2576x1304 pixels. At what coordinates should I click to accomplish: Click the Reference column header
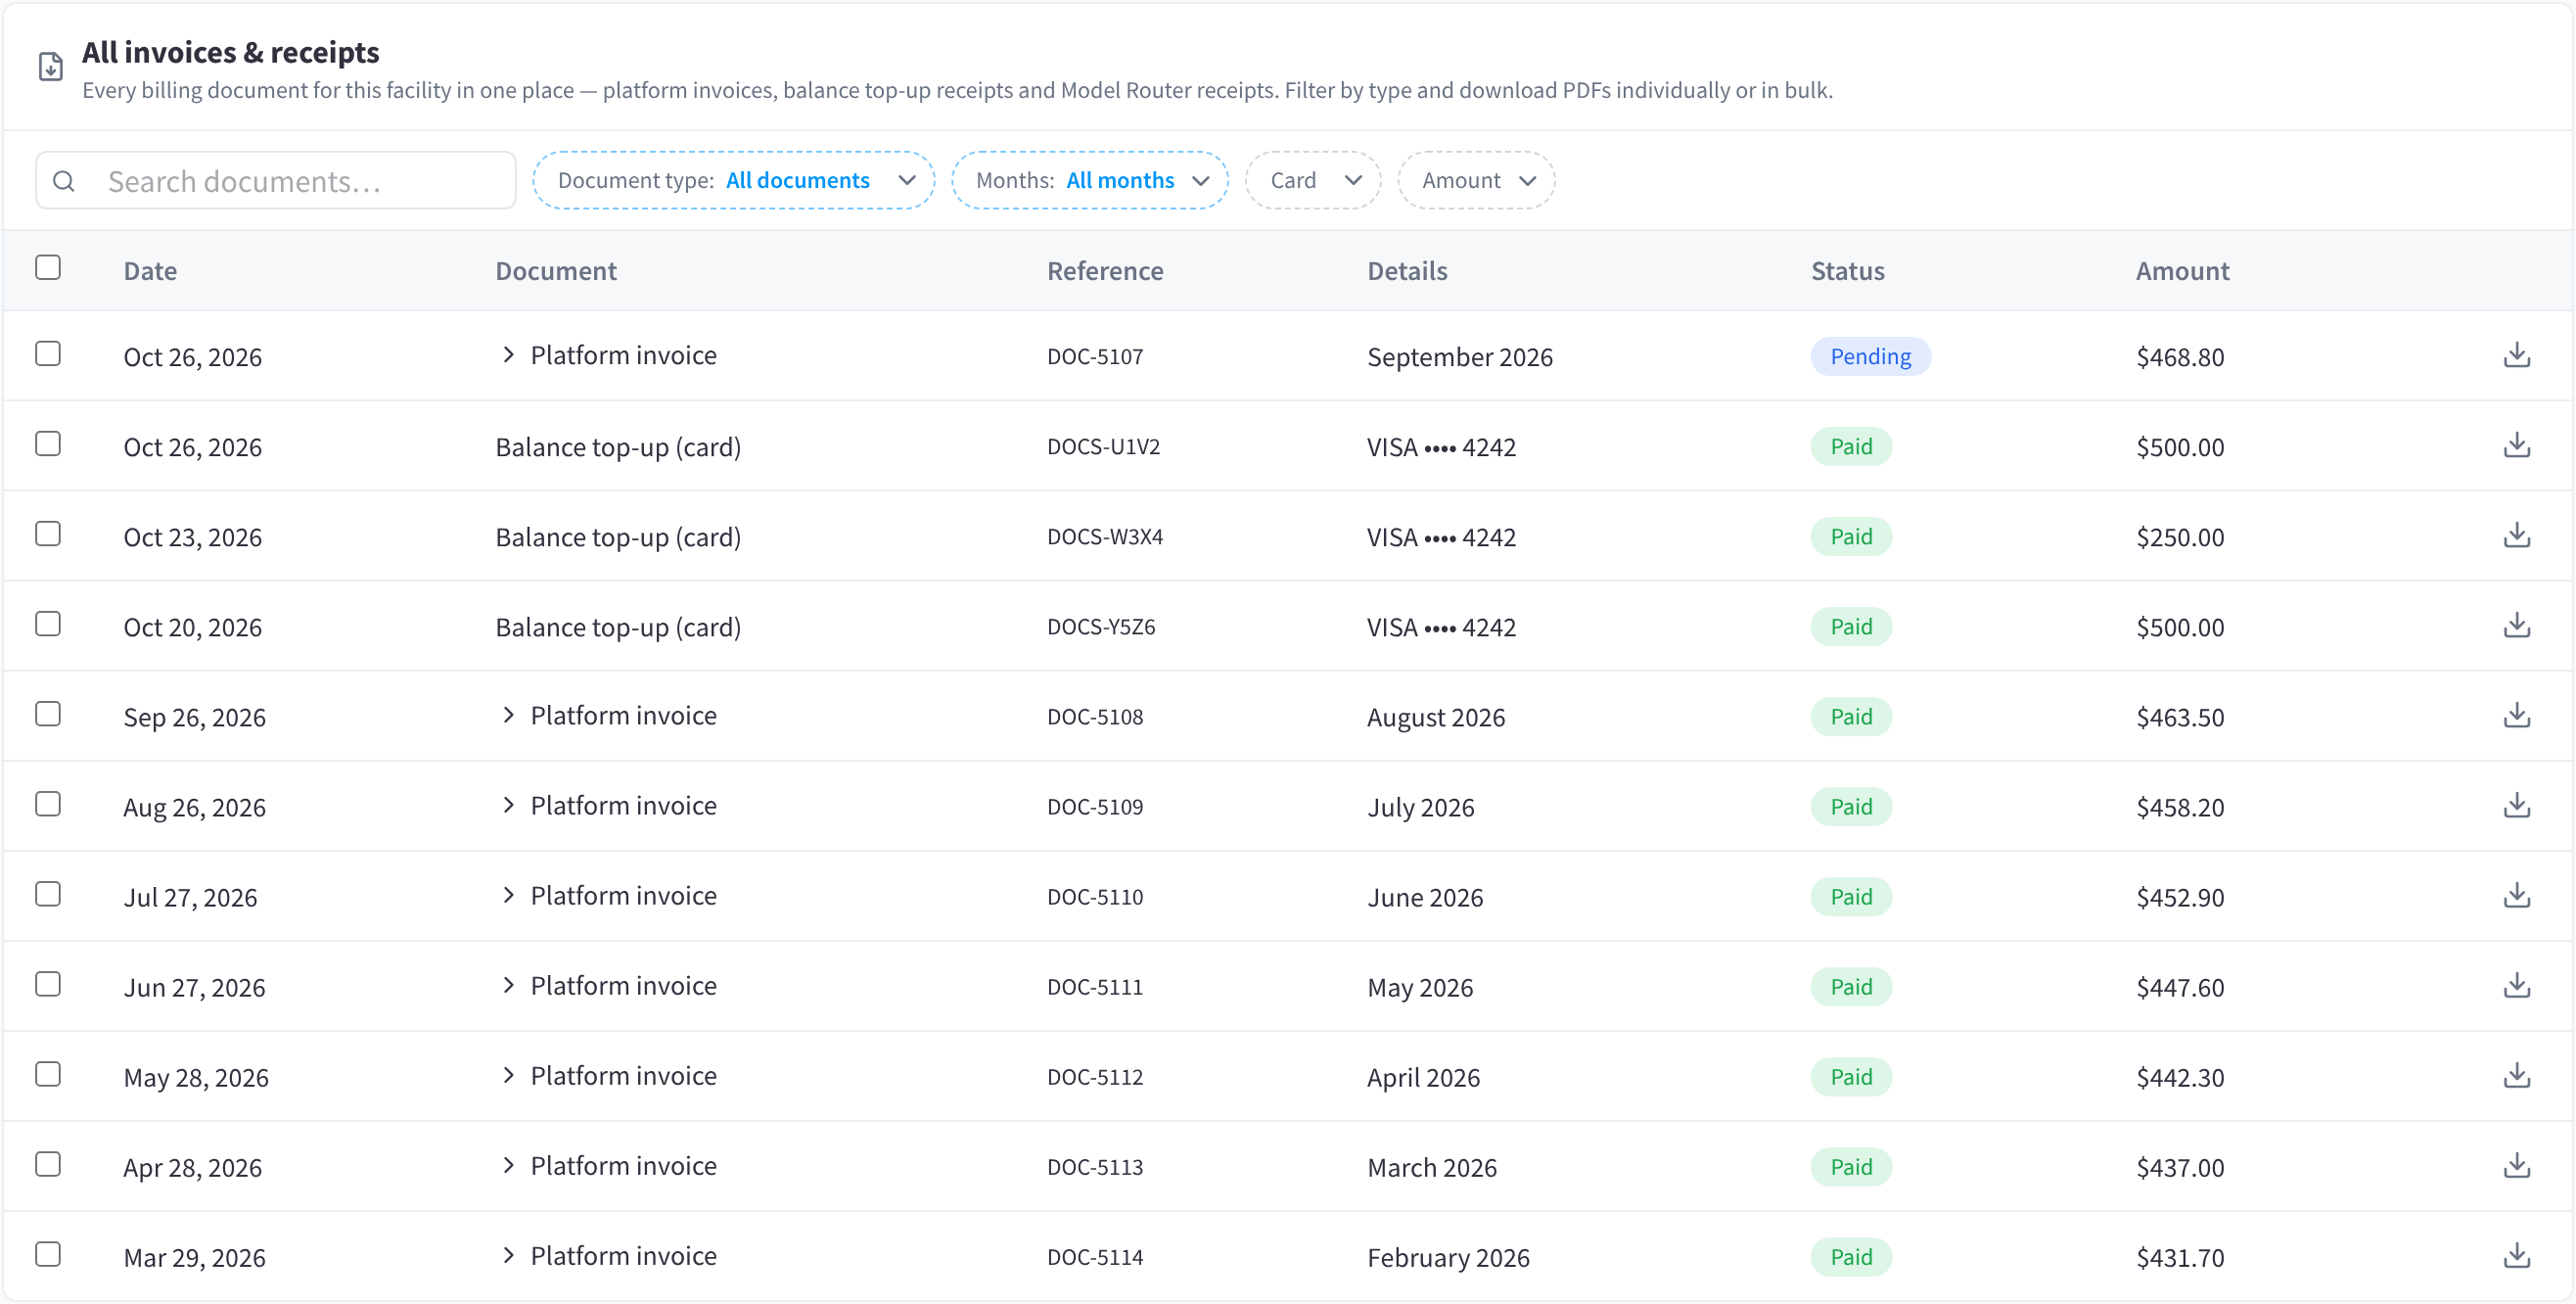pyautogui.click(x=1105, y=271)
